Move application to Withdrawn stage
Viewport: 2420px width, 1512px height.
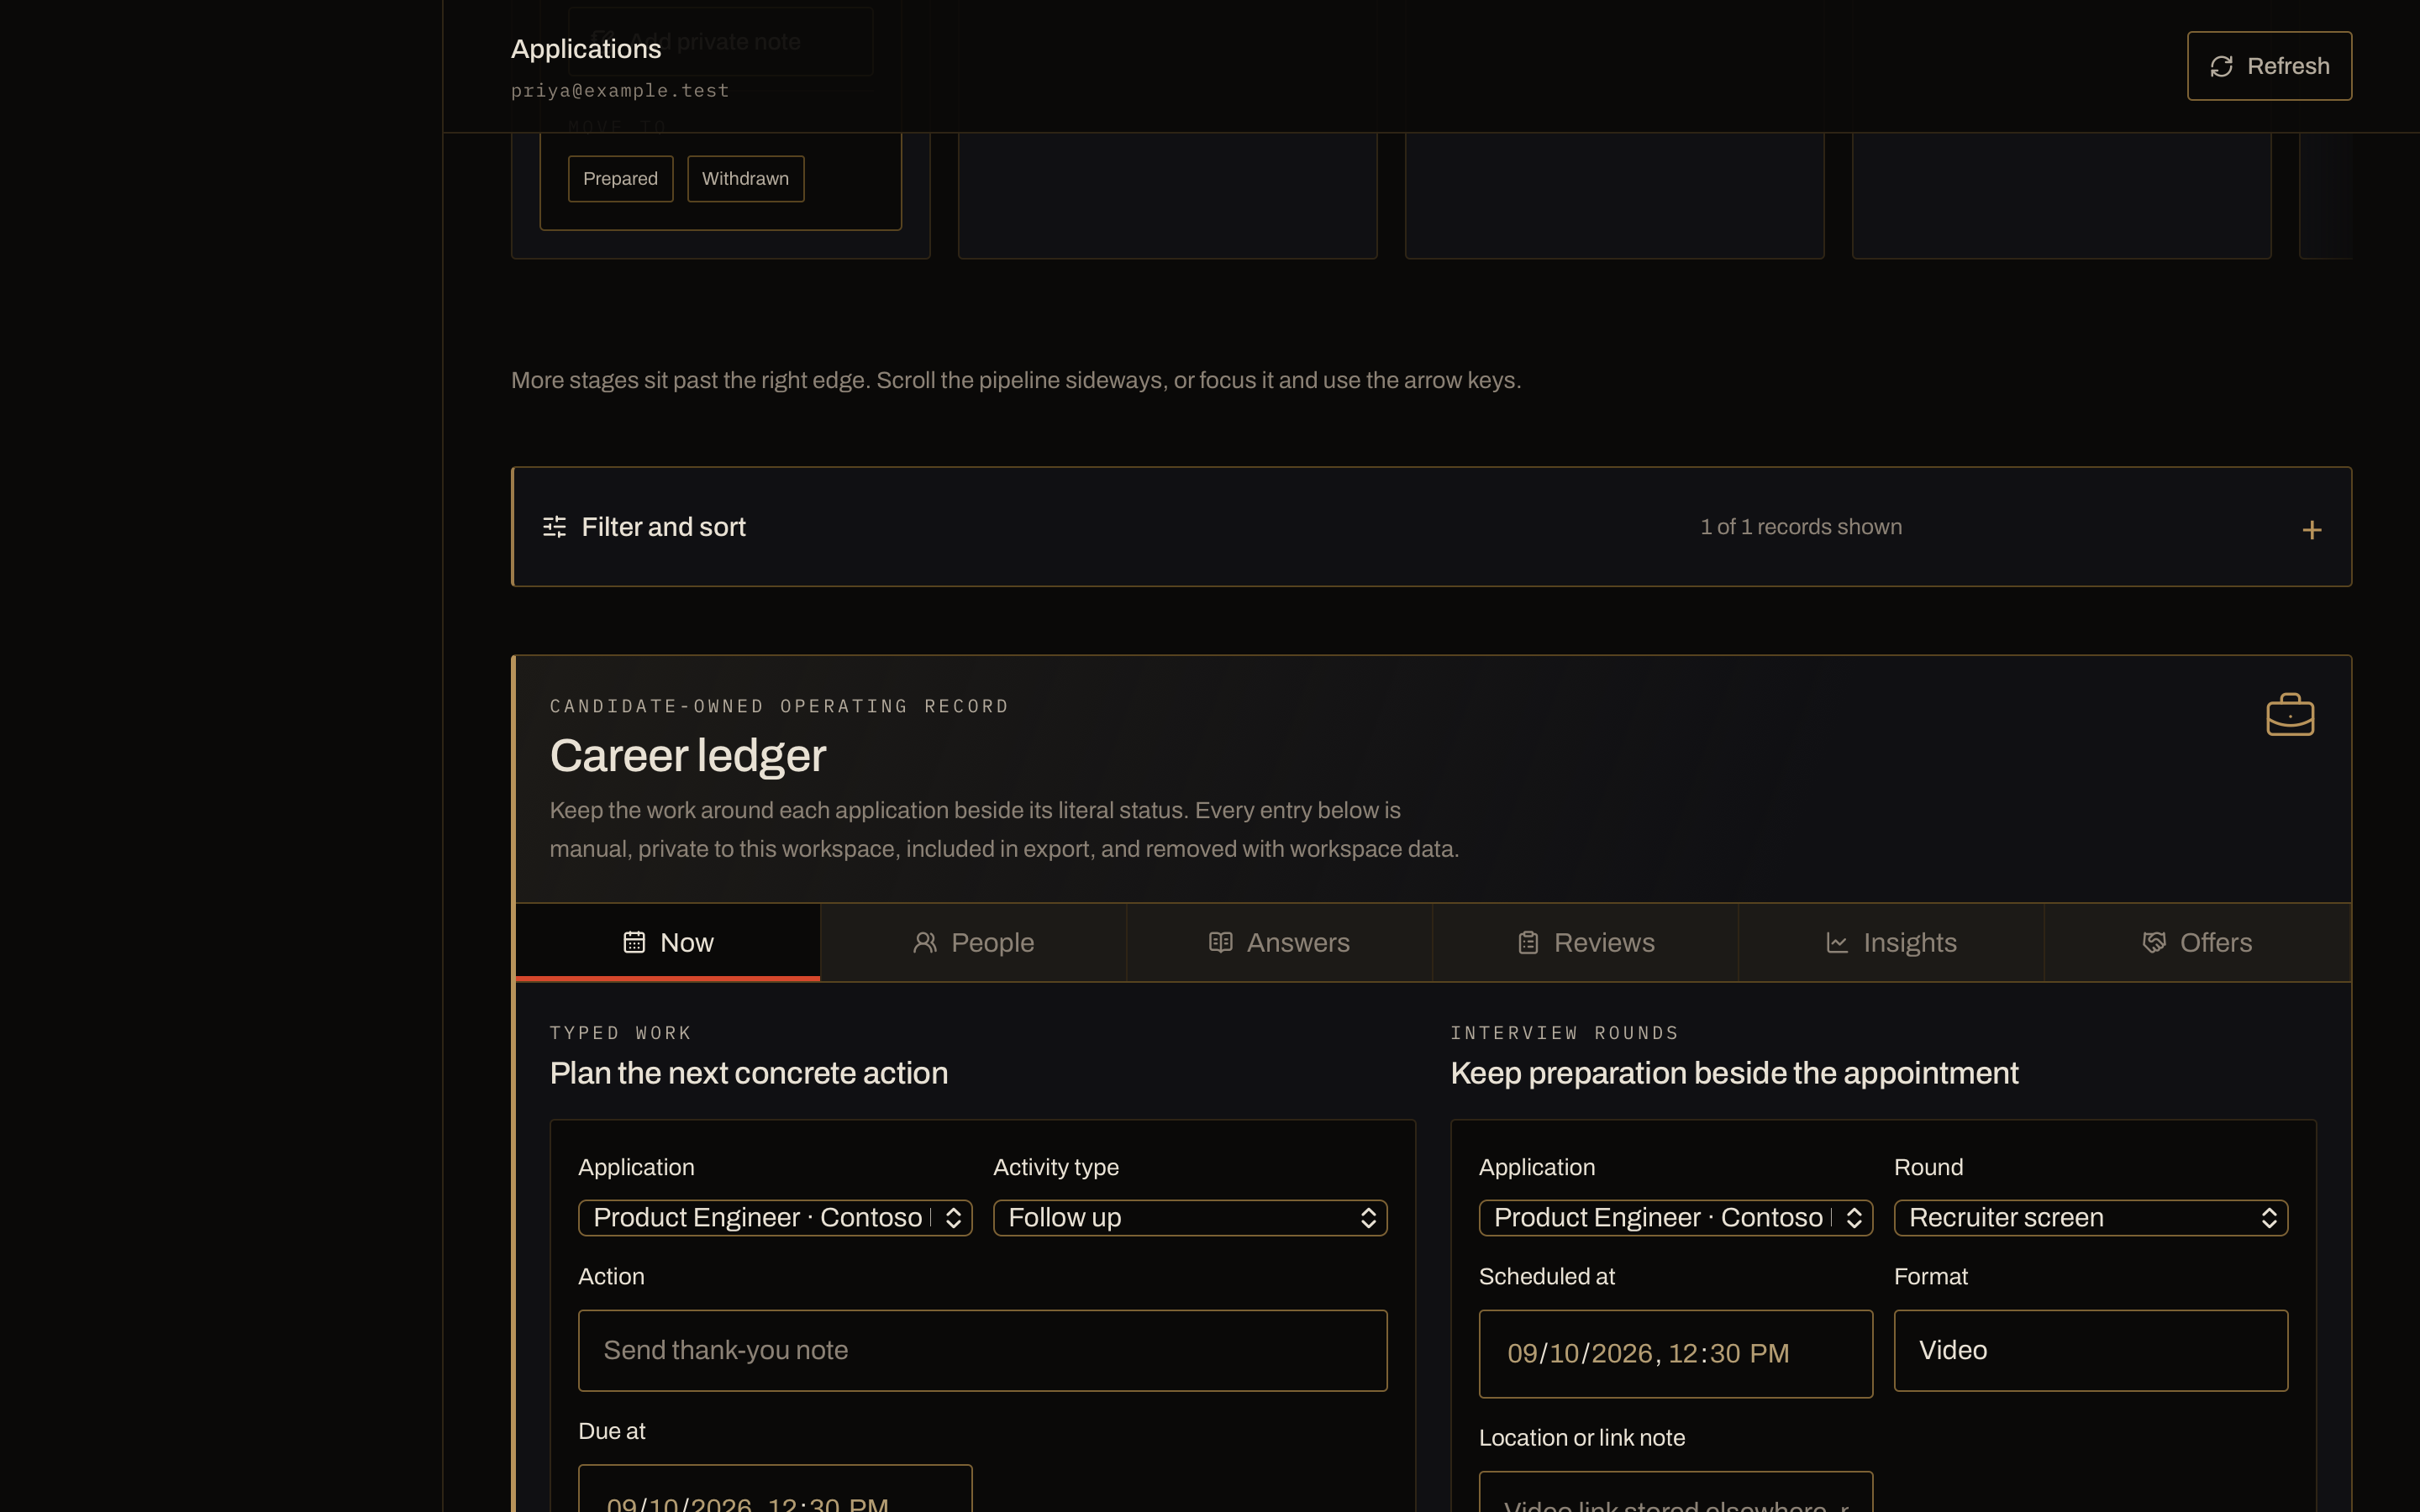point(745,179)
